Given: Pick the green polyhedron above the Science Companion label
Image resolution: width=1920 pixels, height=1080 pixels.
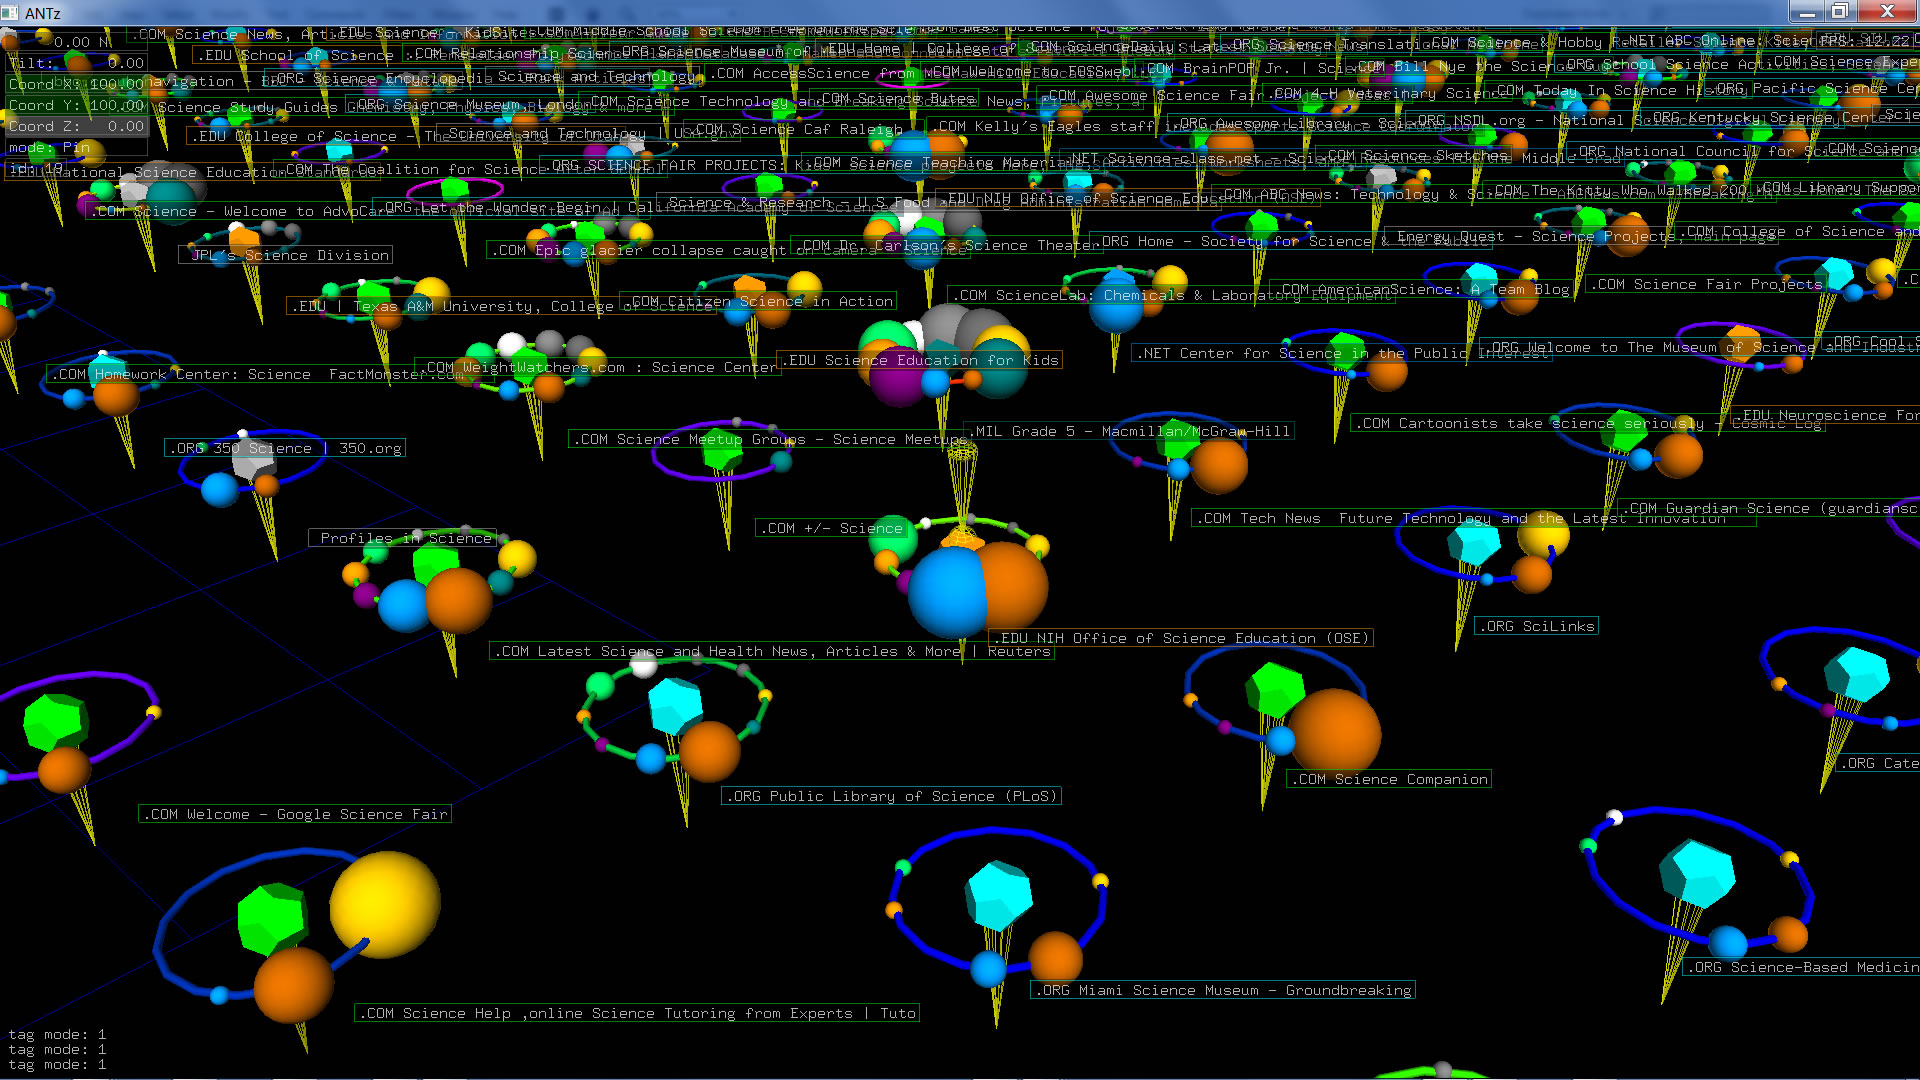Looking at the screenshot, I should coord(1274,691).
